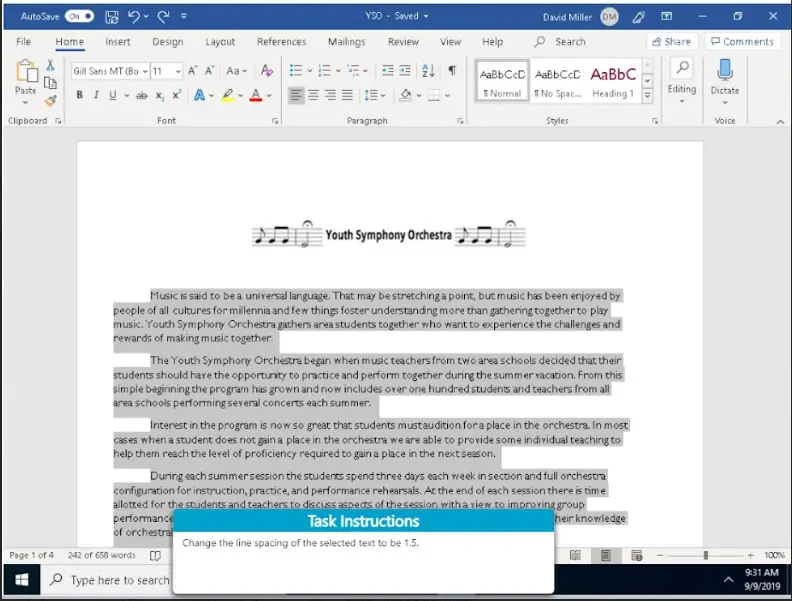
Task: Open Change Case dropdown
Action: click(236, 71)
